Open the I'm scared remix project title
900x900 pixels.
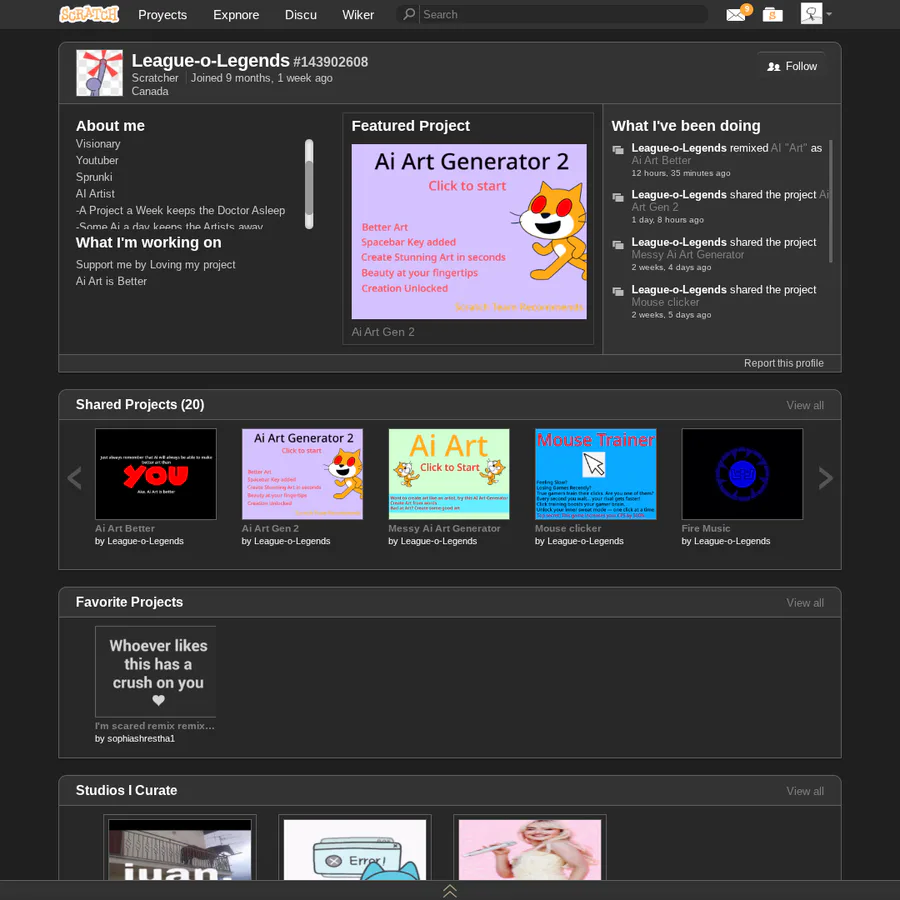click(x=155, y=726)
